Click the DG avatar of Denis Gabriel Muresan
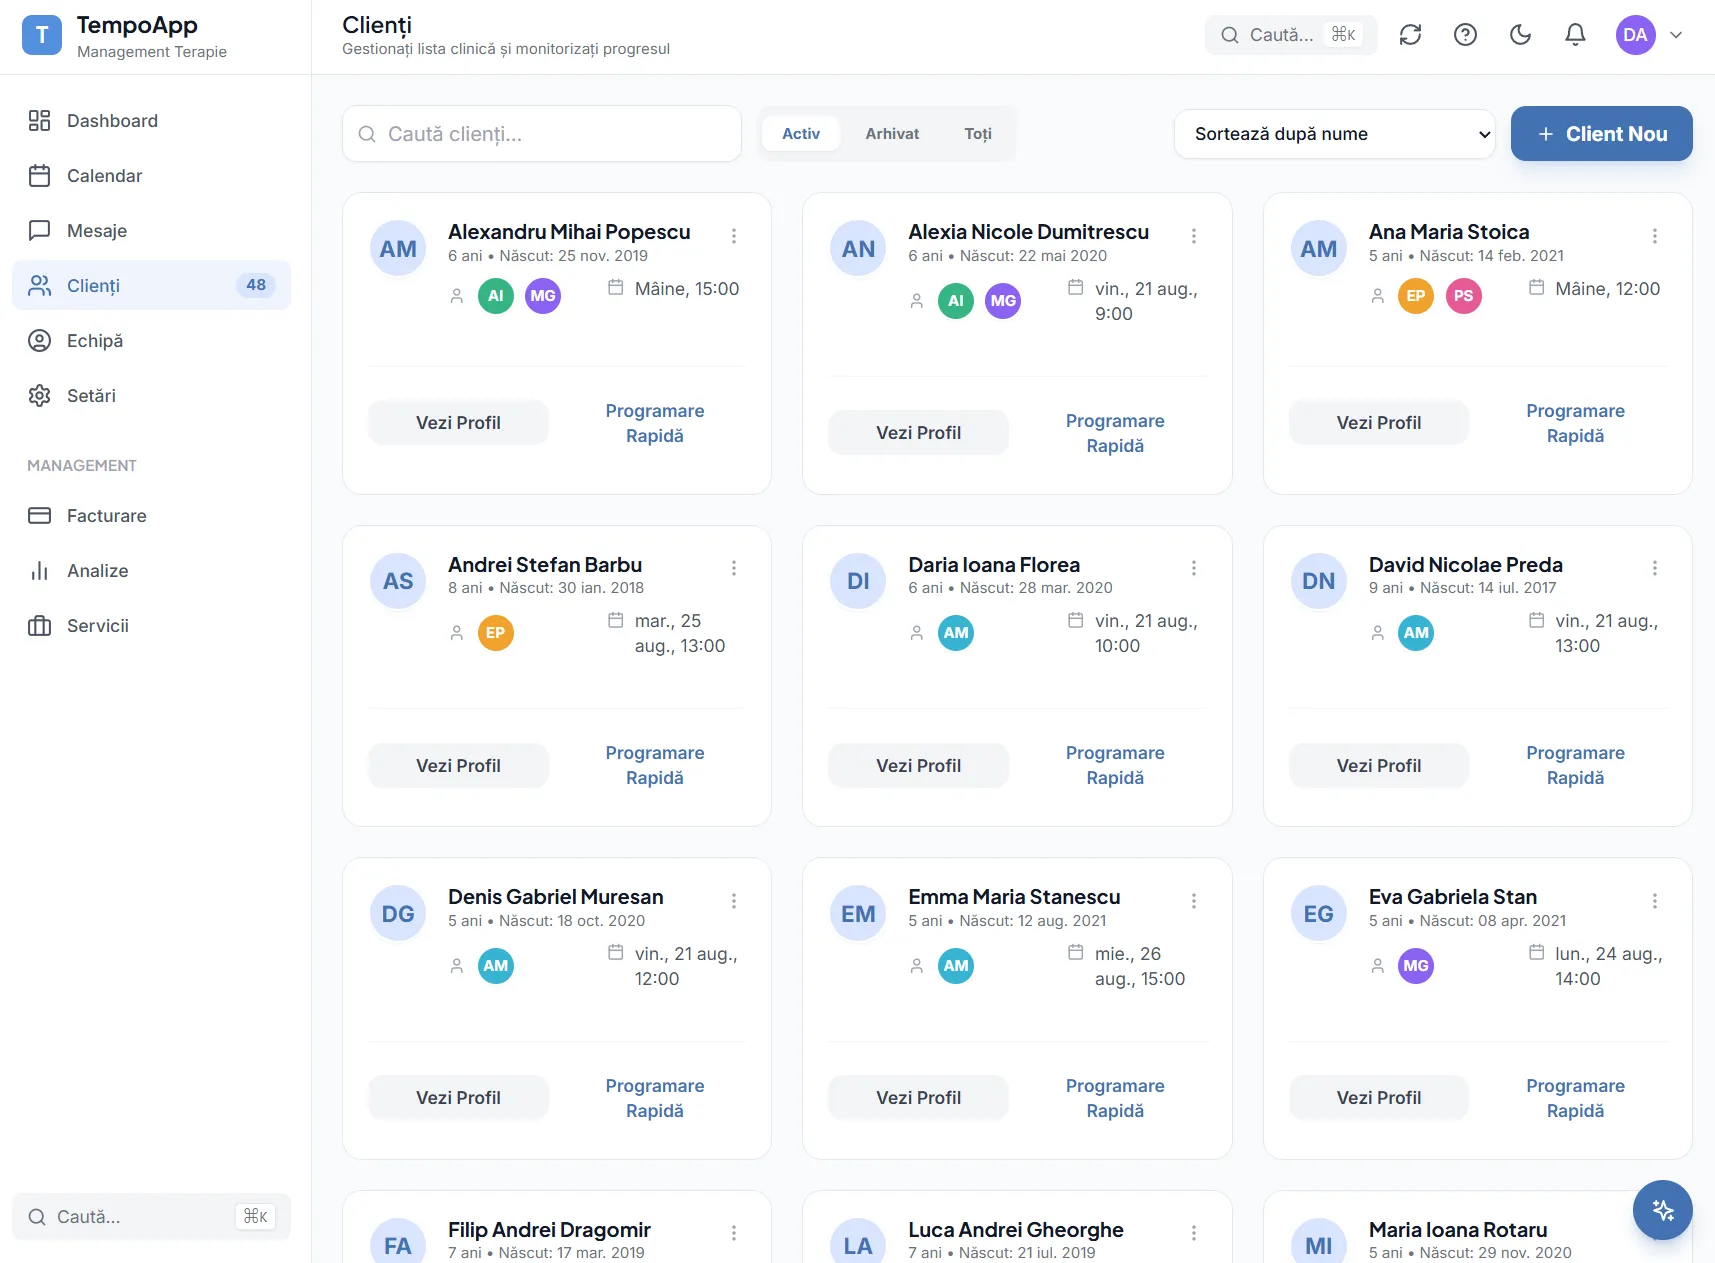This screenshot has height=1263, width=1715. point(398,914)
